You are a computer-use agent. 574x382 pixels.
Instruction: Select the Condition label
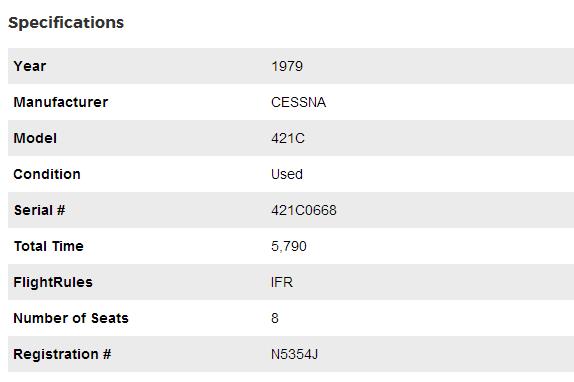47,174
